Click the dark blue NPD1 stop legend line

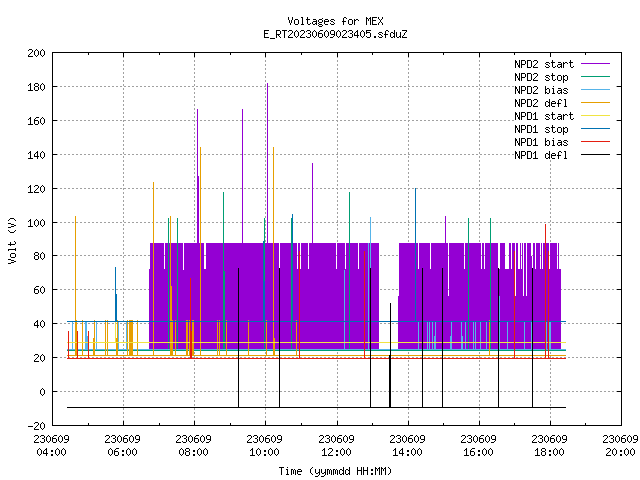pos(595,129)
